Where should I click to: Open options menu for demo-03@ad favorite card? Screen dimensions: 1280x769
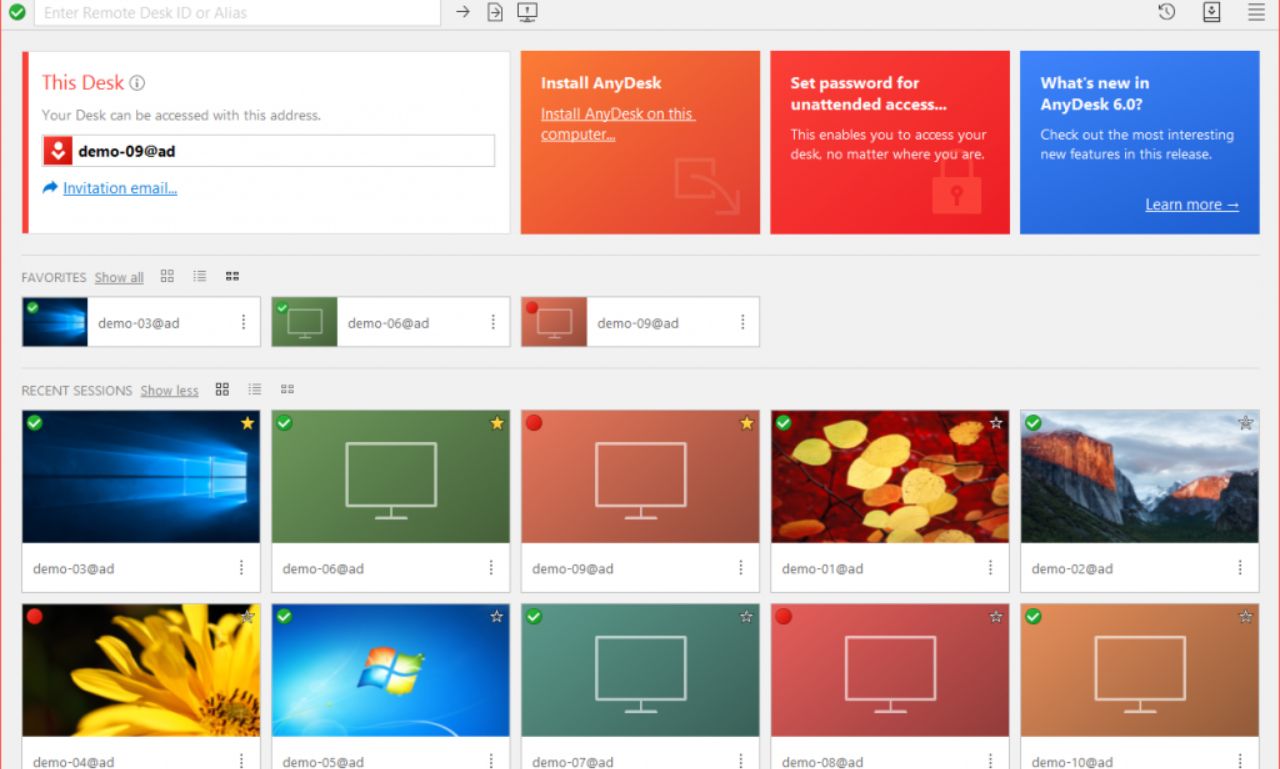pyautogui.click(x=243, y=322)
